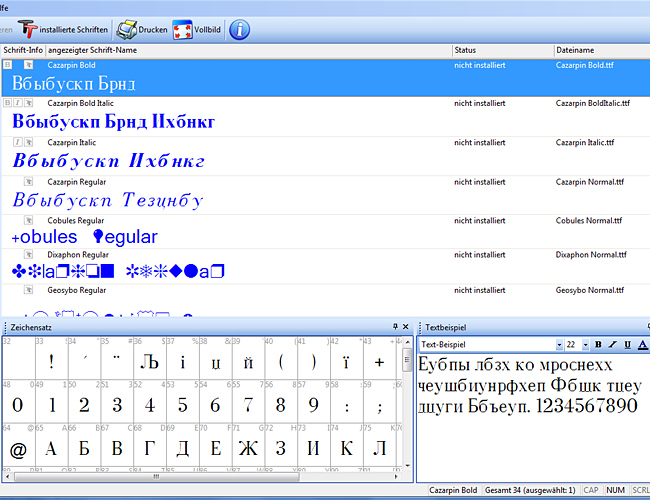Toggle underline in Textbeispiel toolbar
The height and width of the screenshot is (500, 650).
pos(627,344)
